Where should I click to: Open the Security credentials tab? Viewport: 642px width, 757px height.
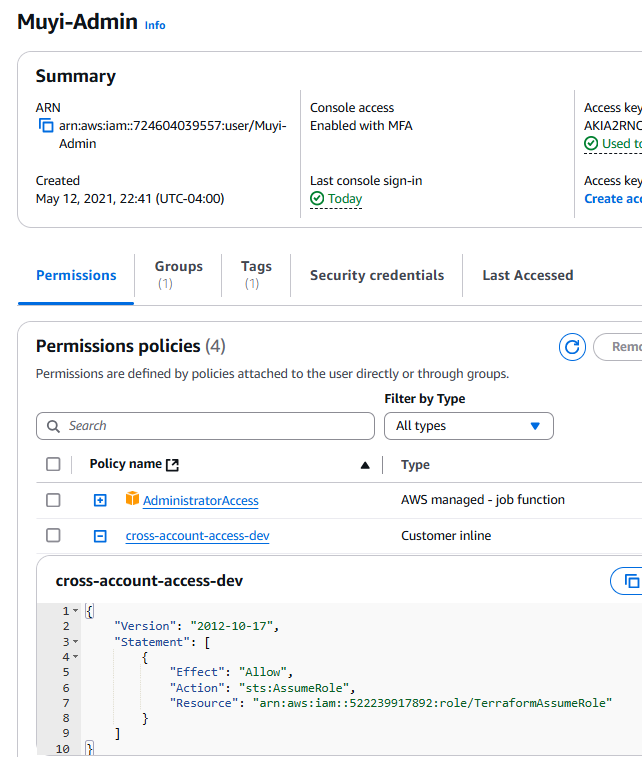377,275
